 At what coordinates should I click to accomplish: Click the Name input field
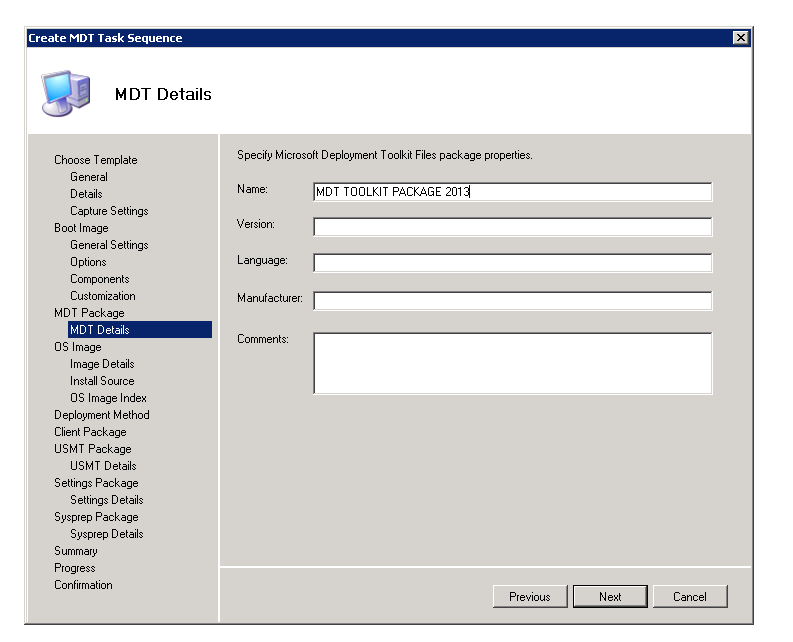tap(512, 192)
